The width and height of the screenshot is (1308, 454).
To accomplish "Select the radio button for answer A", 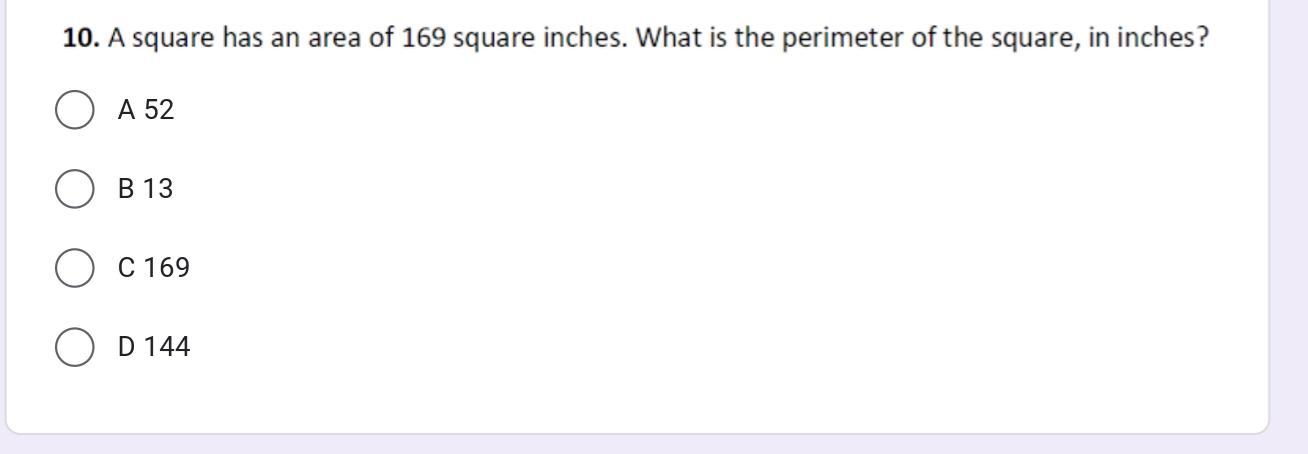I will pos(75,109).
